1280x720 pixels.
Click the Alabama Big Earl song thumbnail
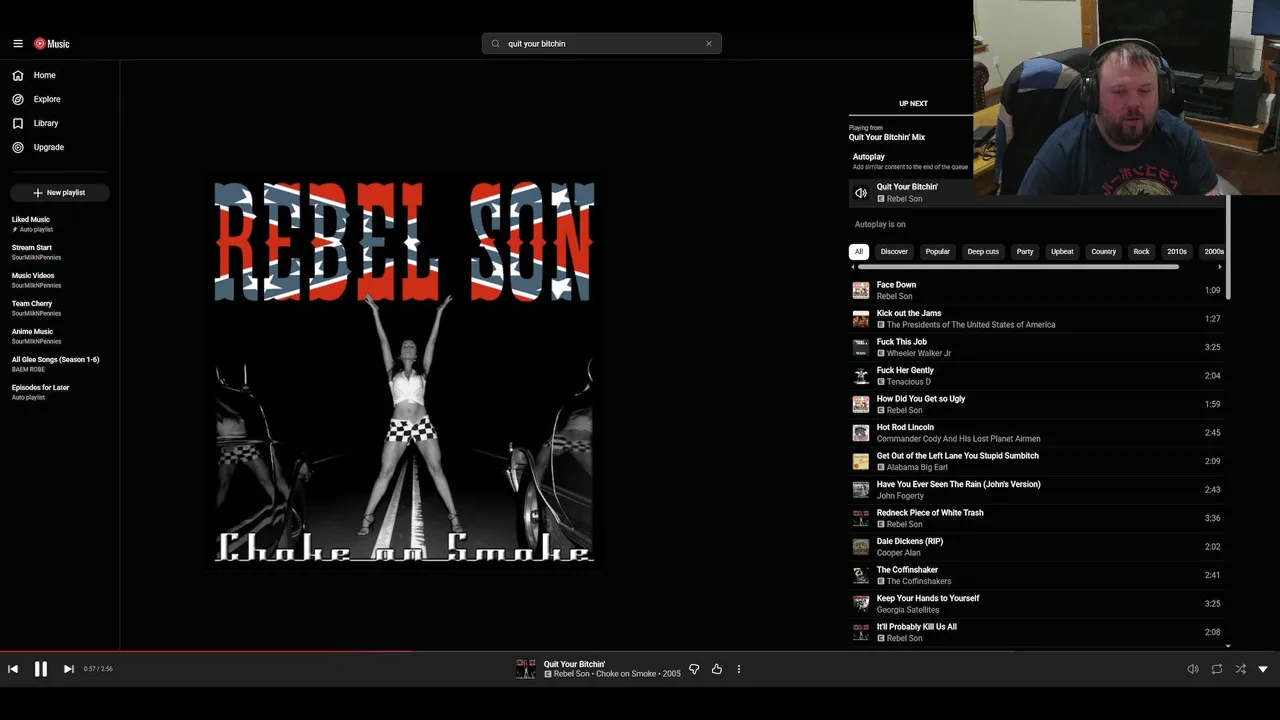[861, 461]
